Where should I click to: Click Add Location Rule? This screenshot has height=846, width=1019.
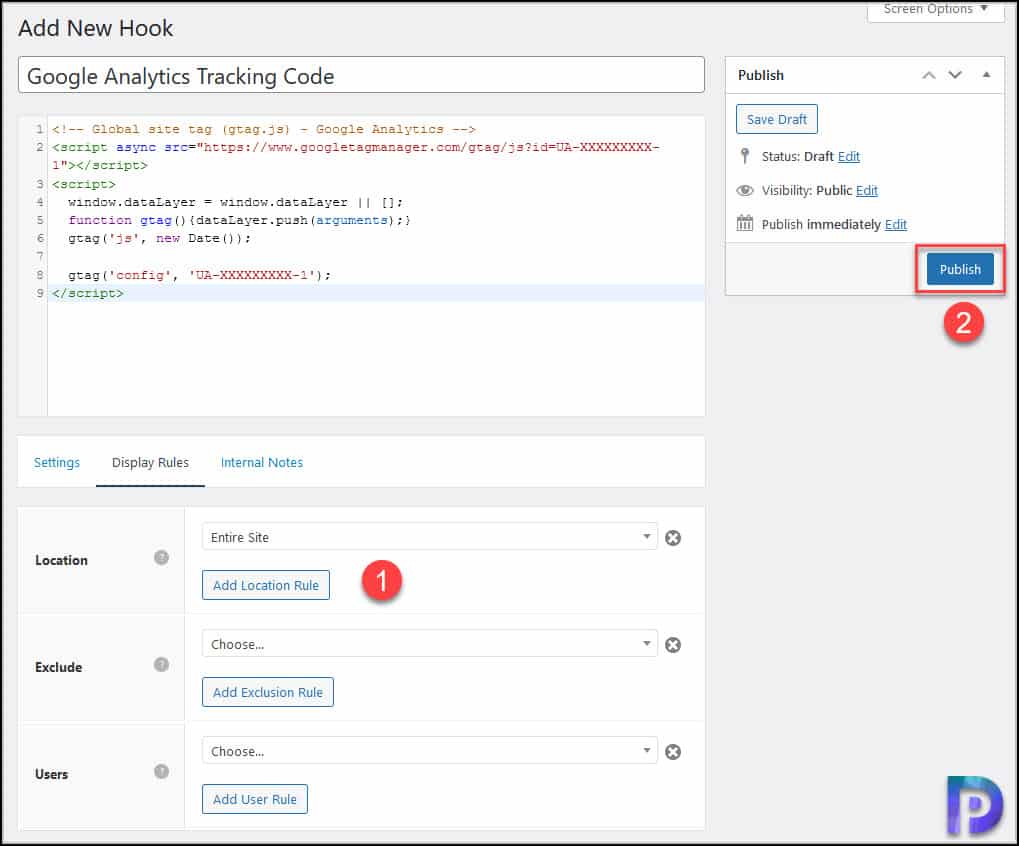coord(266,585)
